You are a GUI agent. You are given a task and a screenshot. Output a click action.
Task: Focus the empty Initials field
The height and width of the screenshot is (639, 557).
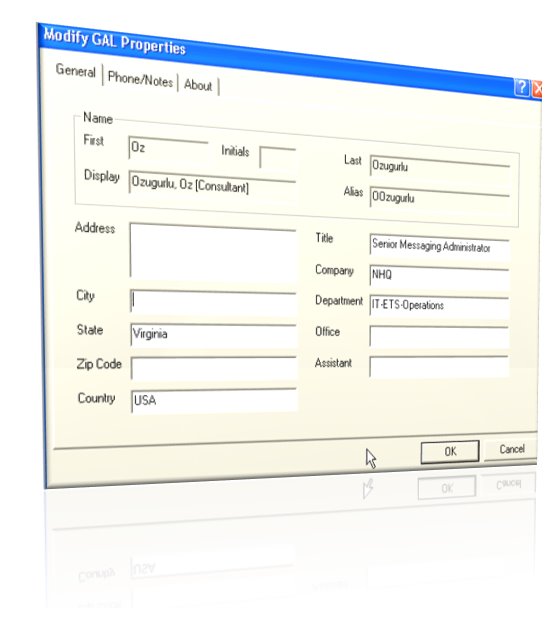[277, 158]
